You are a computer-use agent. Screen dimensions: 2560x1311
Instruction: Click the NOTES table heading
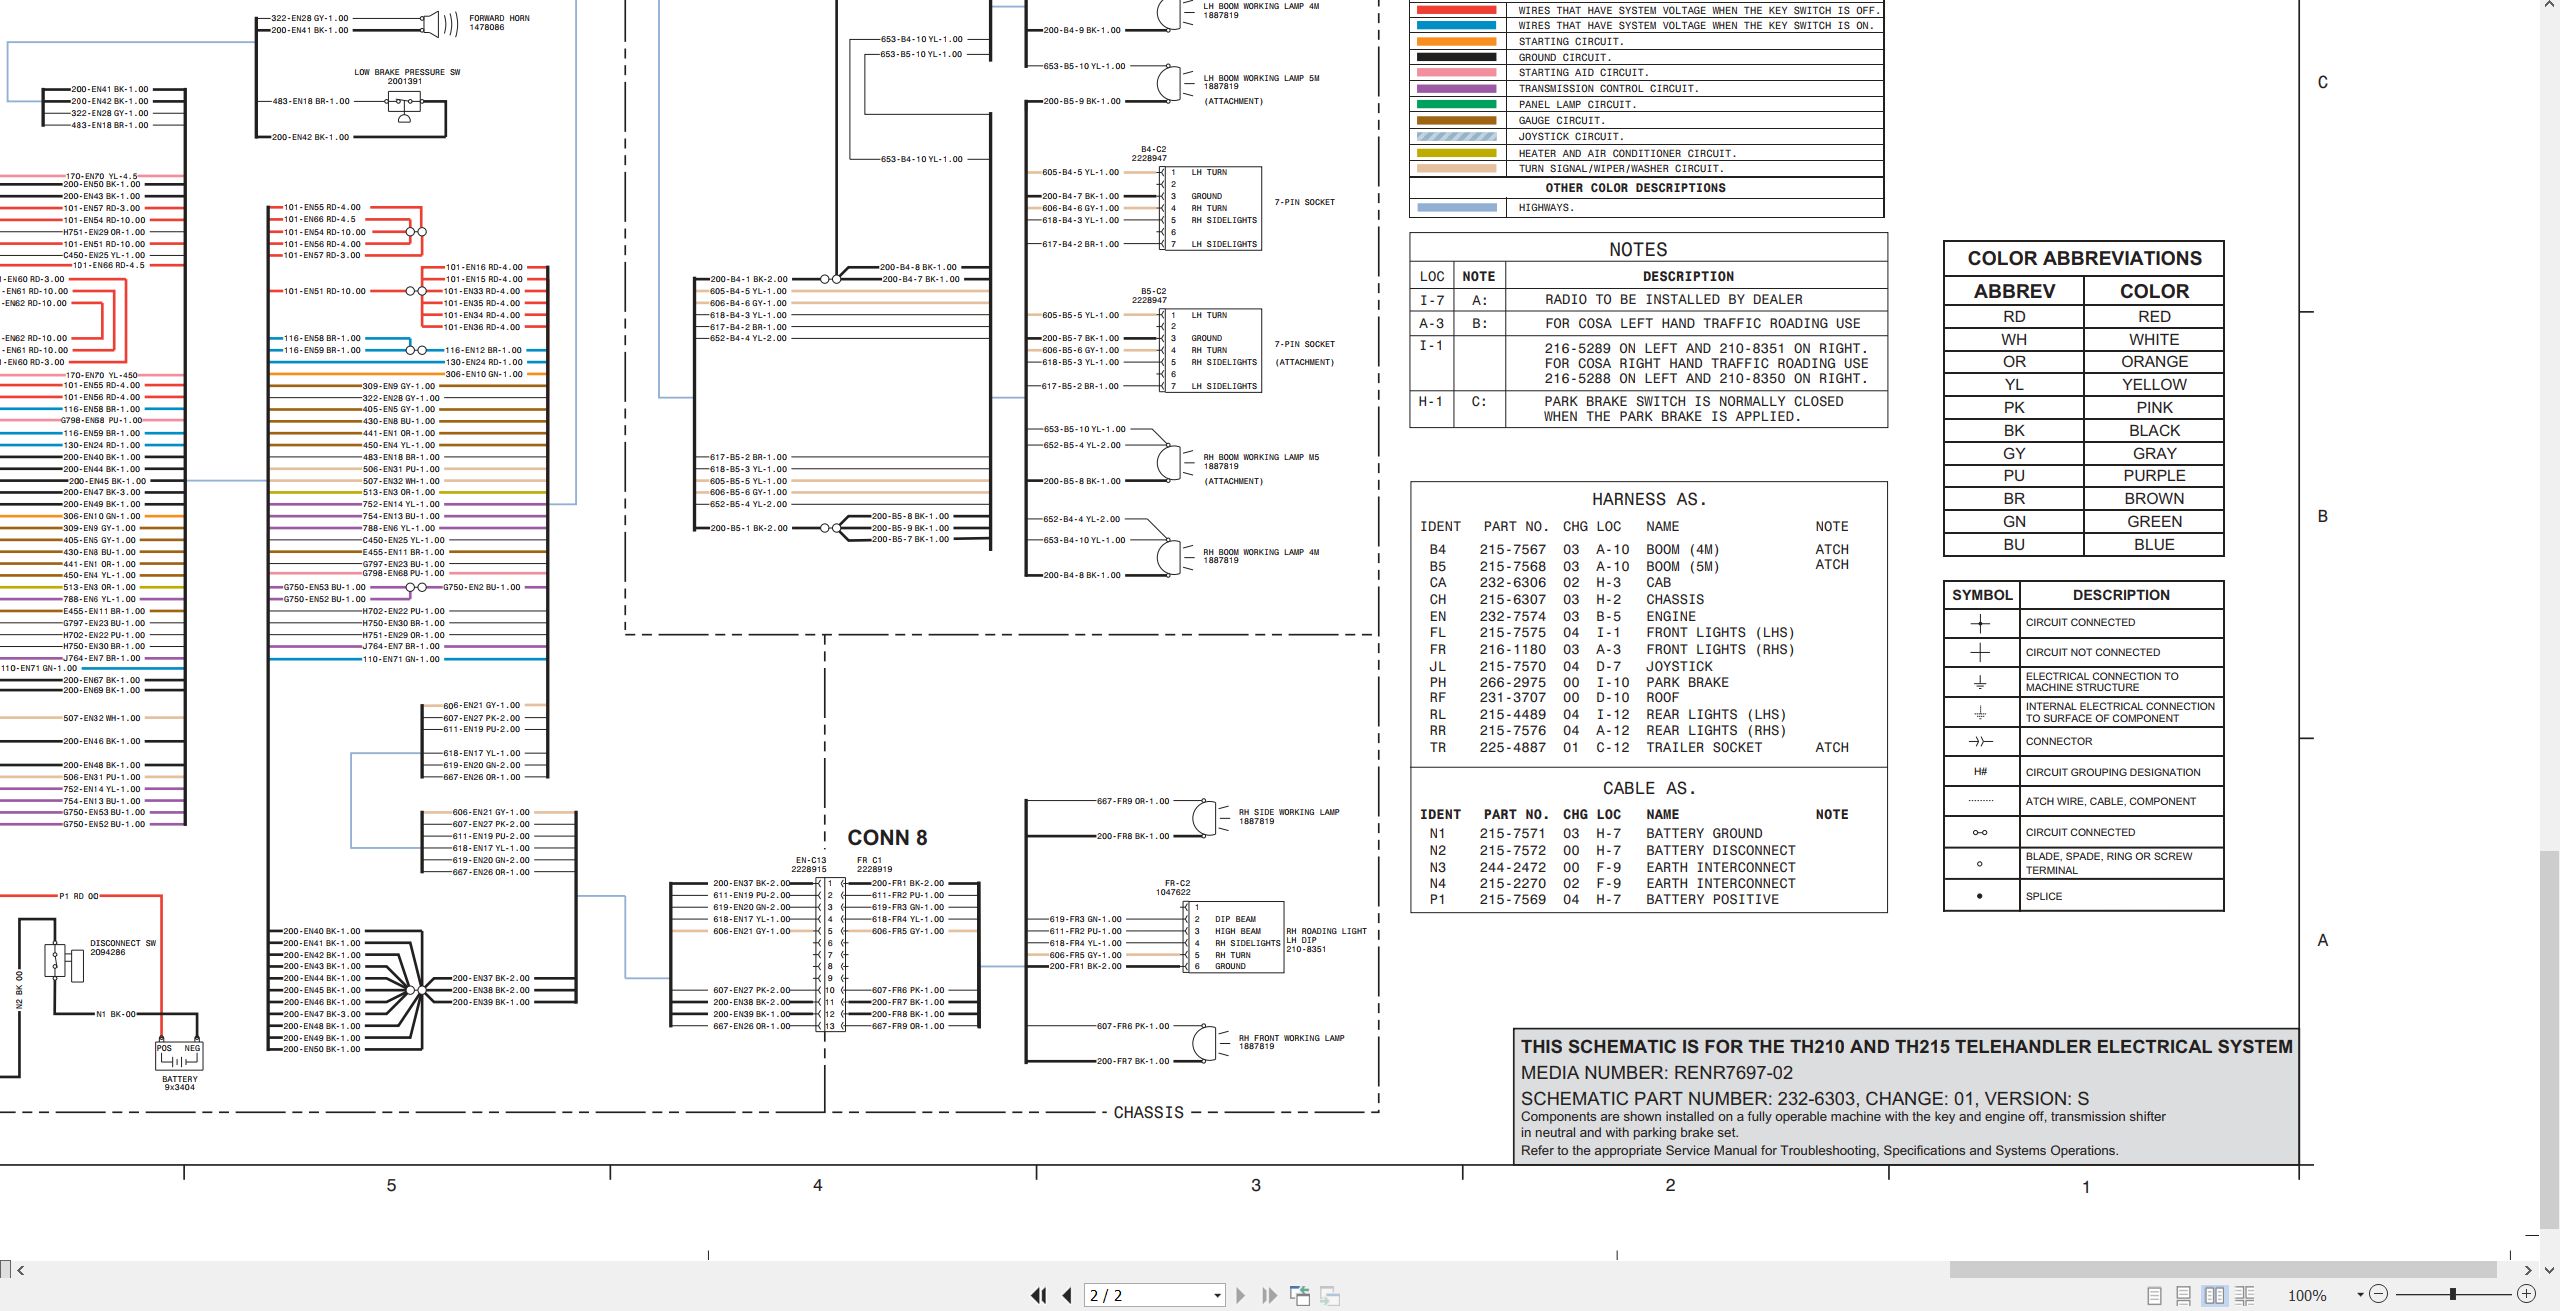tap(1638, 249)
